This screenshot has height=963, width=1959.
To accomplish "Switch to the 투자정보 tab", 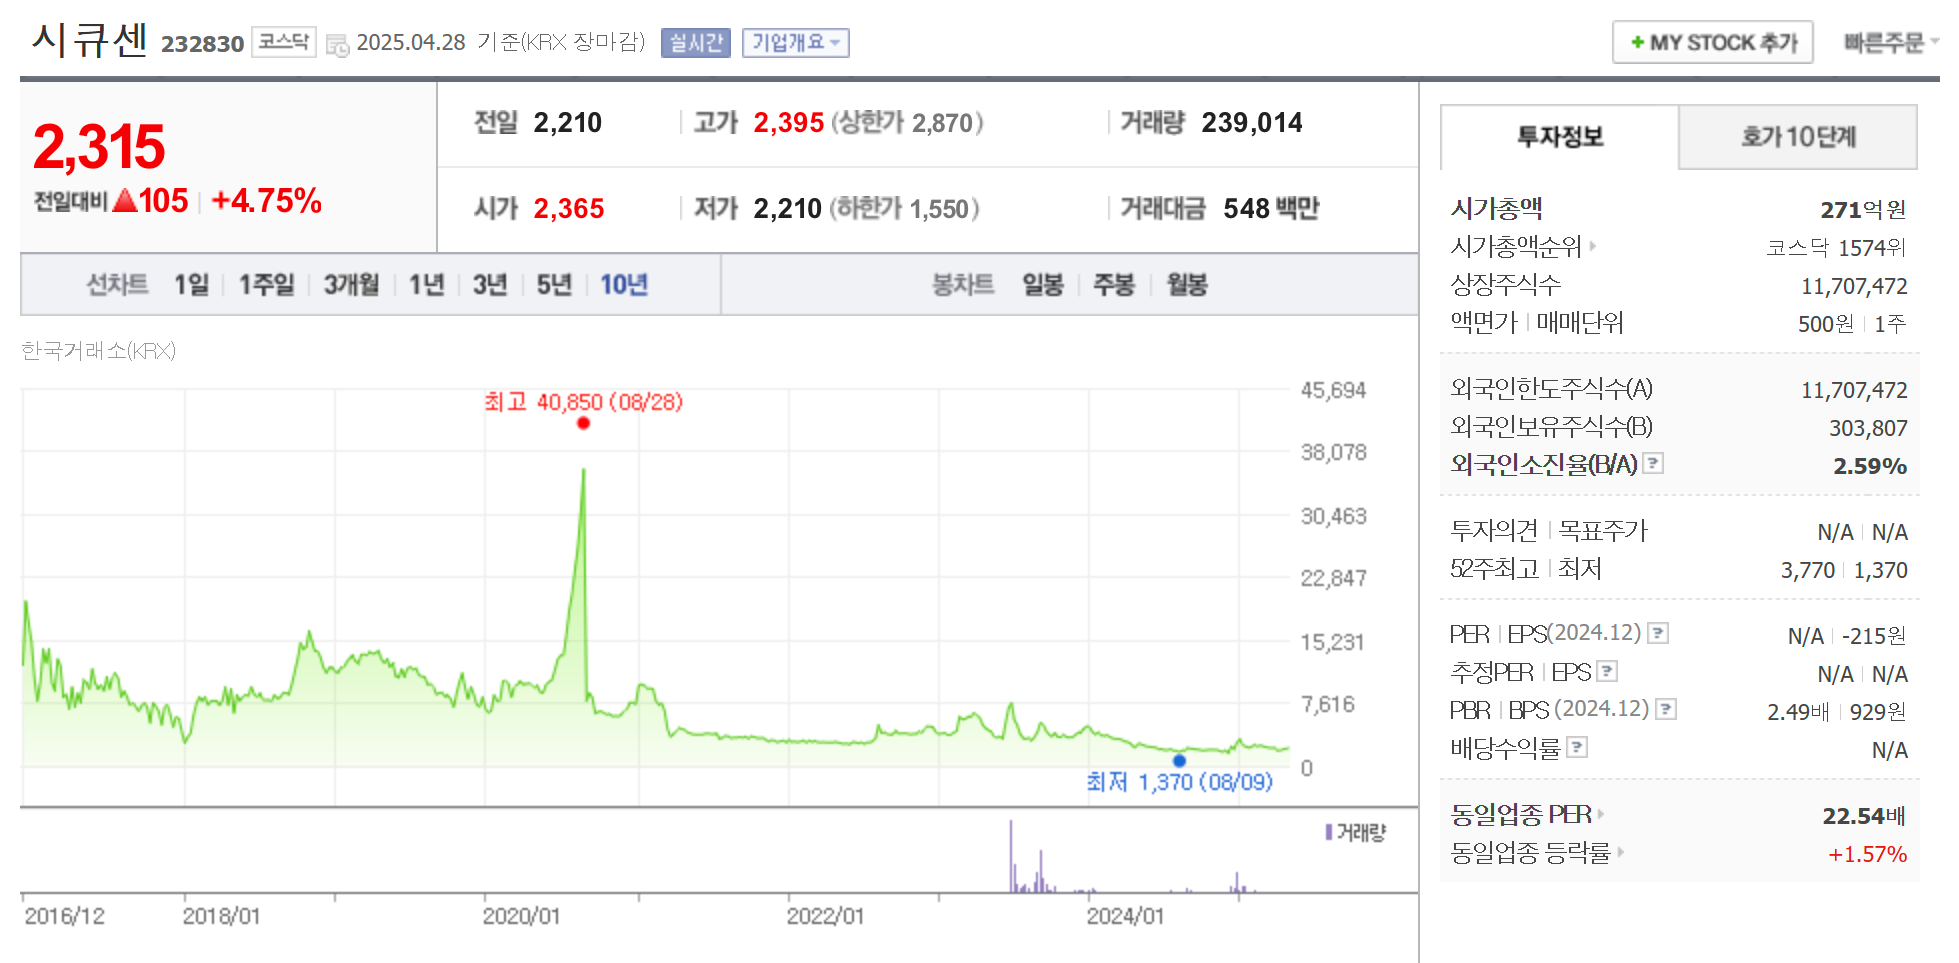I will coord(1559,137).
